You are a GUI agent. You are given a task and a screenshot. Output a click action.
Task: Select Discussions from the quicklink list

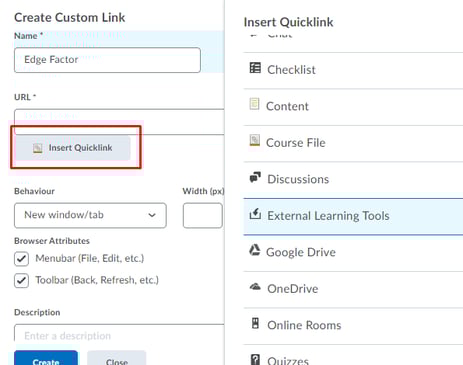[x=353, y=180]
